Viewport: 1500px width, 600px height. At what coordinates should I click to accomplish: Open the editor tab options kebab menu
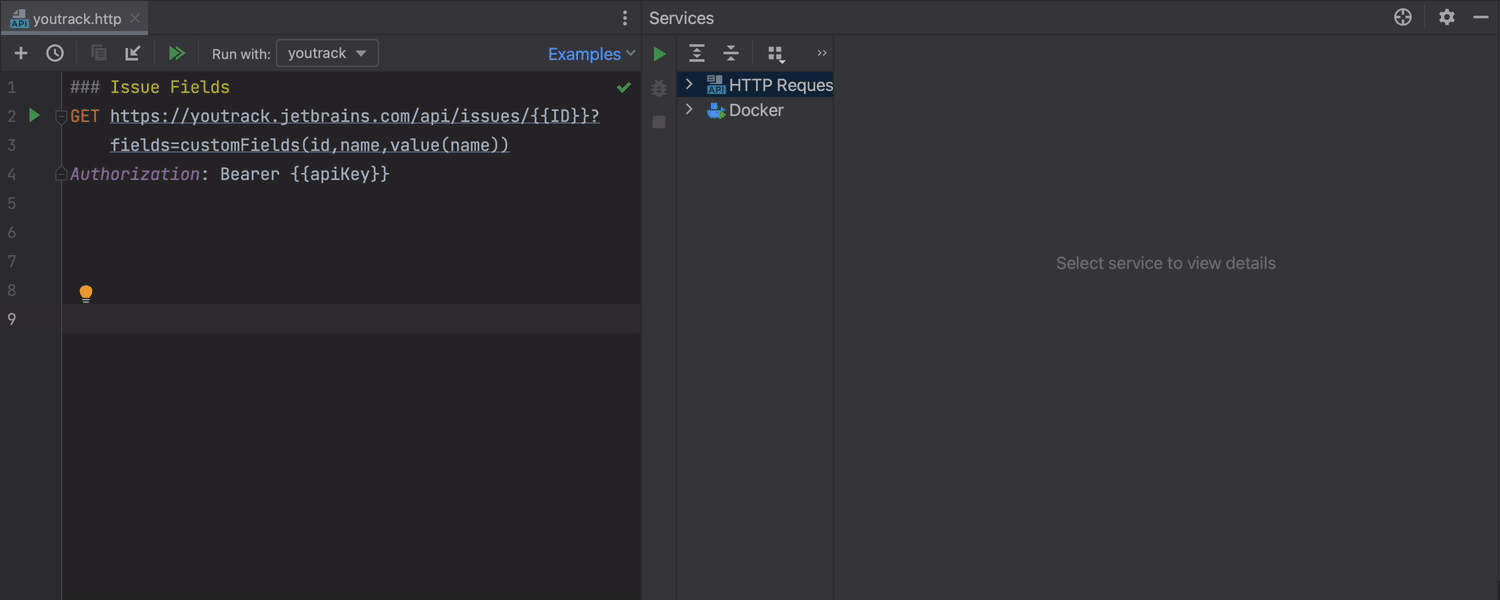[625, 18]
